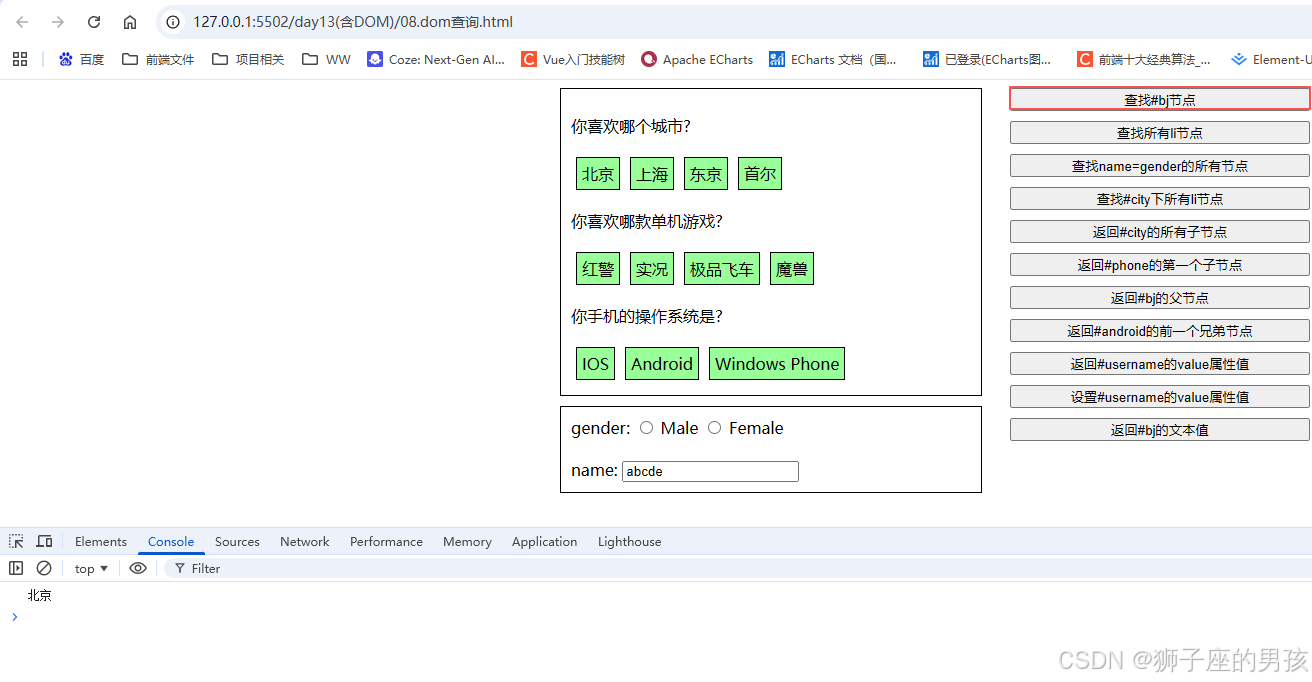
Task: Click the 返回#android的前一个兄弟节点 button
Action: [x=1160, y=330]
